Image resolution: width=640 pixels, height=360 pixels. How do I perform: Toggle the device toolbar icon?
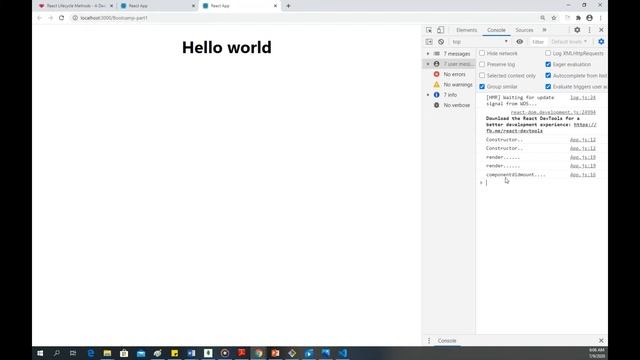(x=440, y=30)
